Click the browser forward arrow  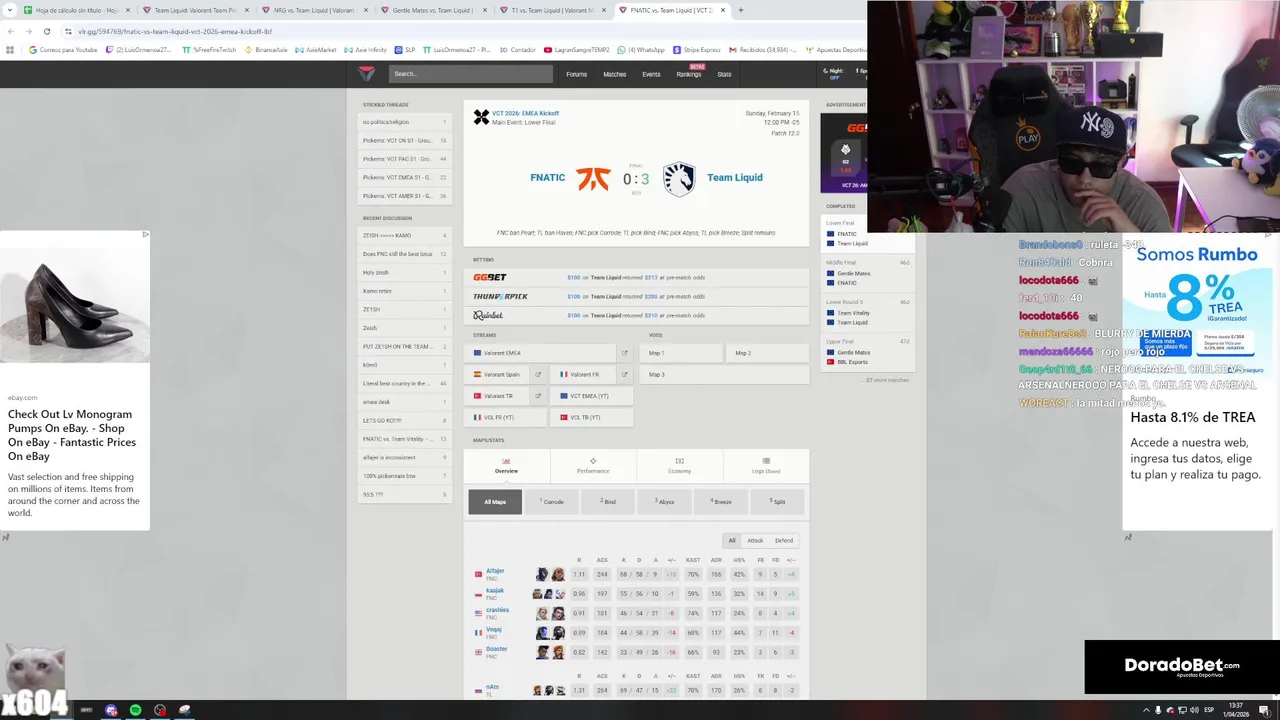[28, 31]
